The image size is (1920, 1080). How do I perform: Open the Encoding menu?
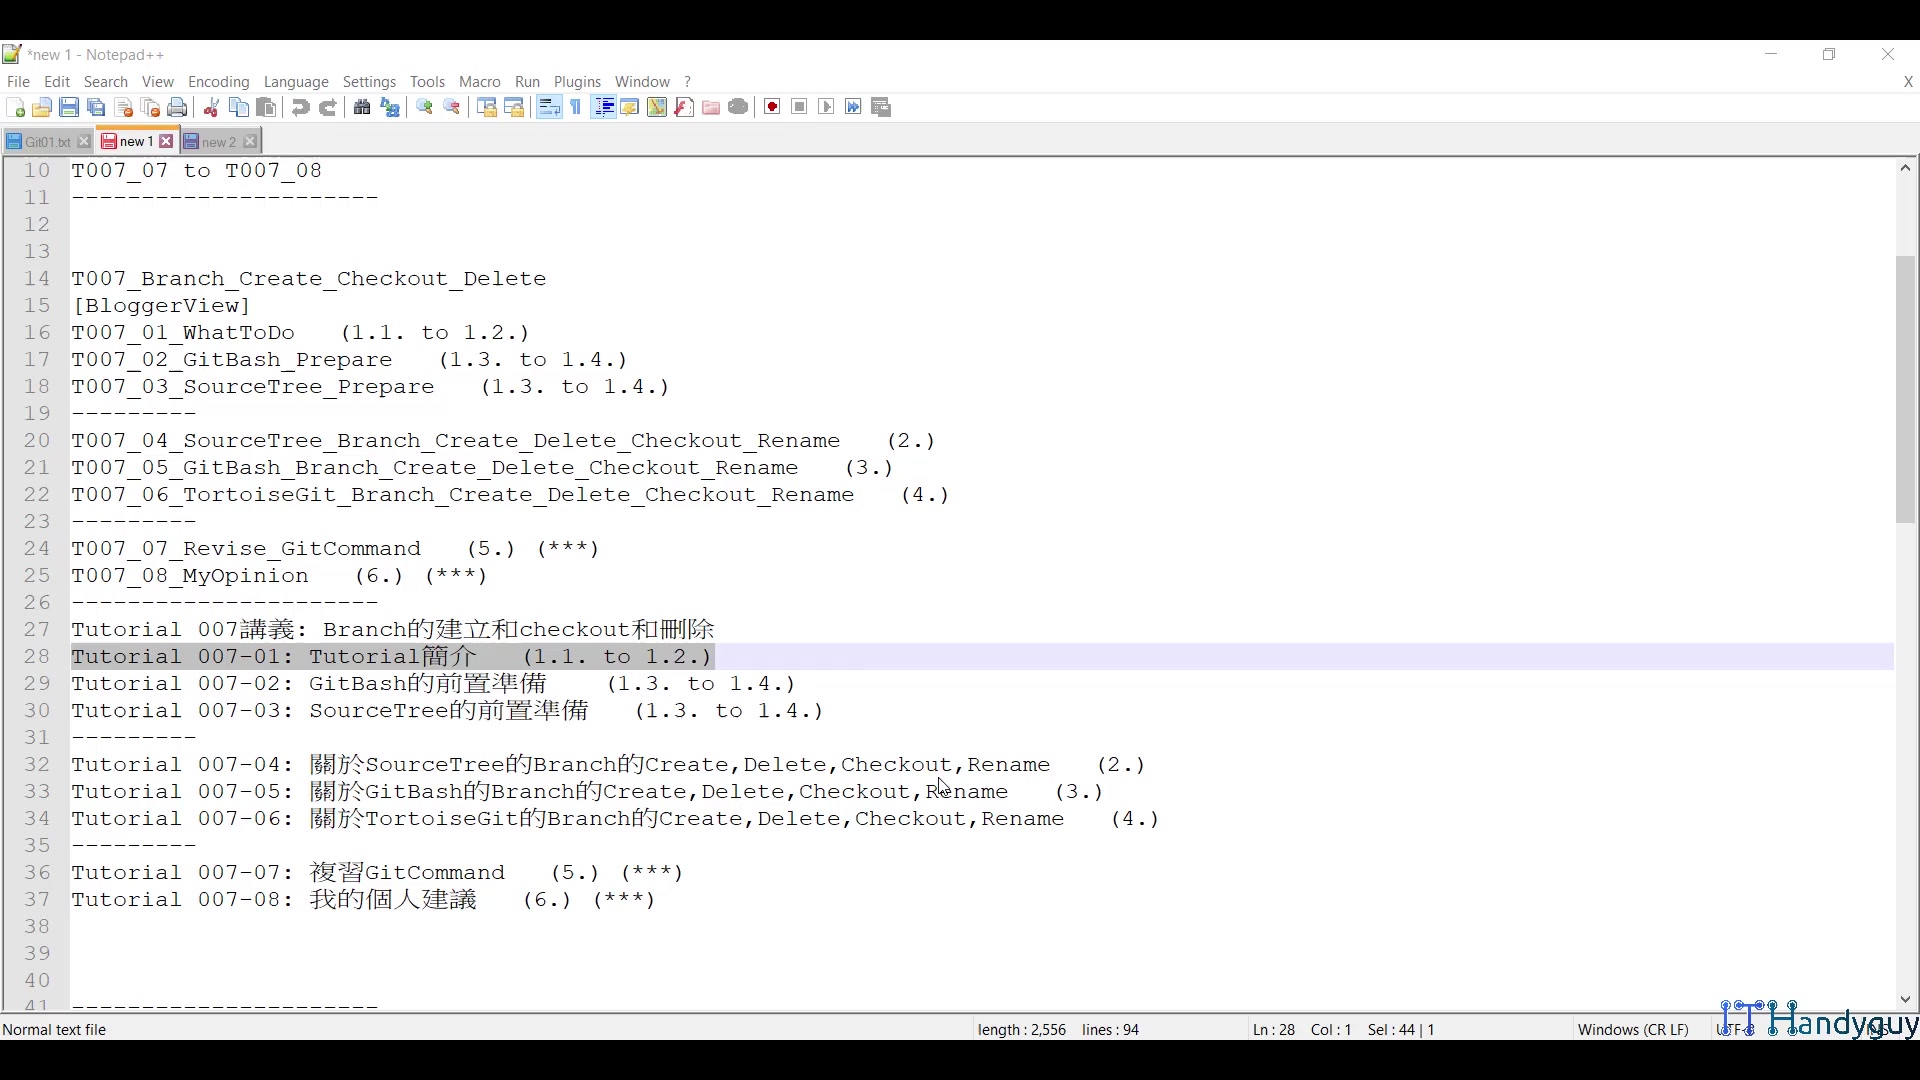(218, 82)
